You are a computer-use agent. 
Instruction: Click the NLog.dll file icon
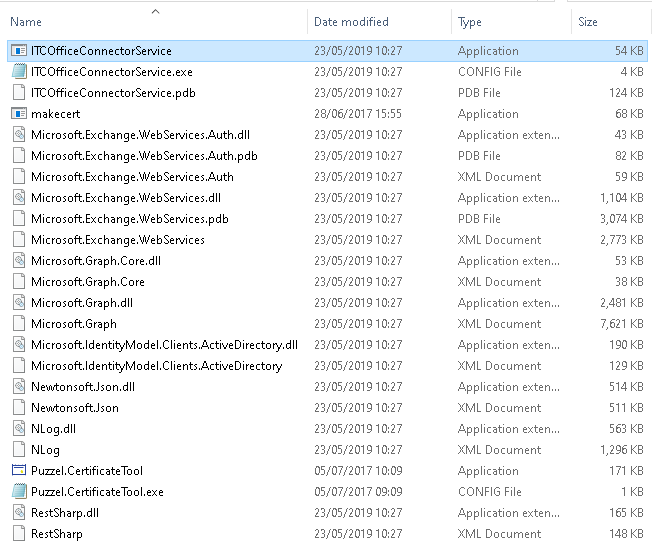point(19,429)
